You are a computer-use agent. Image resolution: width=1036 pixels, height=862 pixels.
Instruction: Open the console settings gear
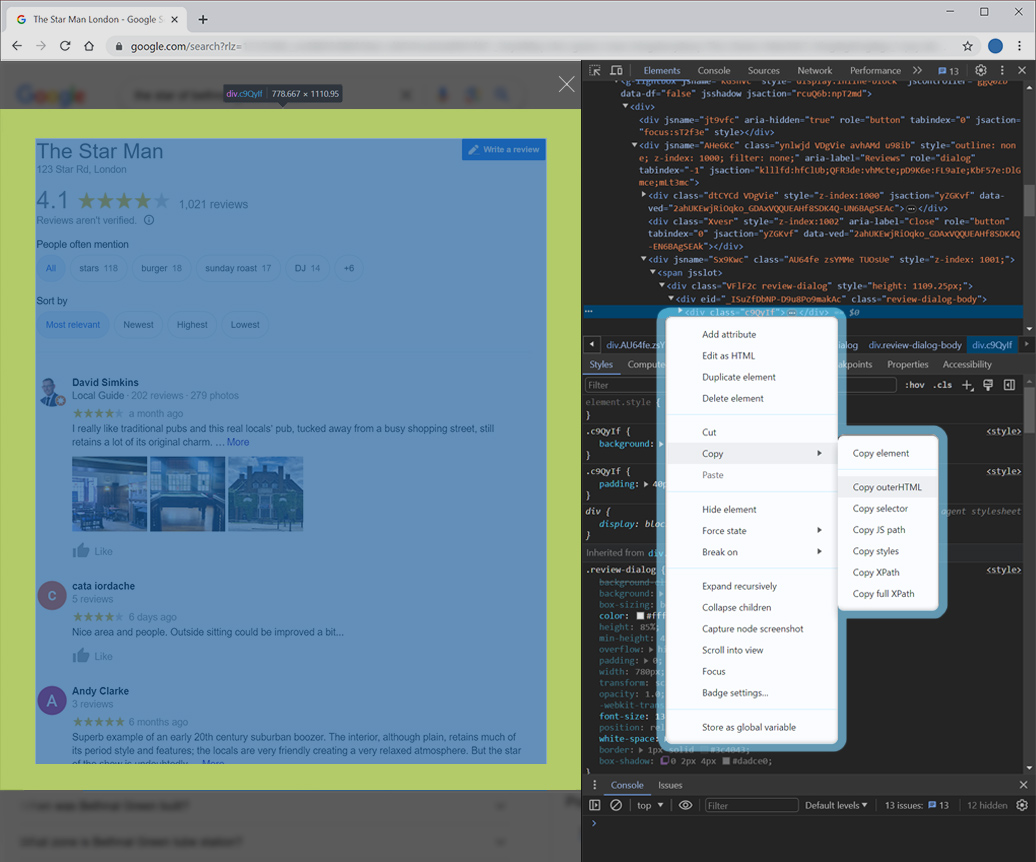(1022, 805)
